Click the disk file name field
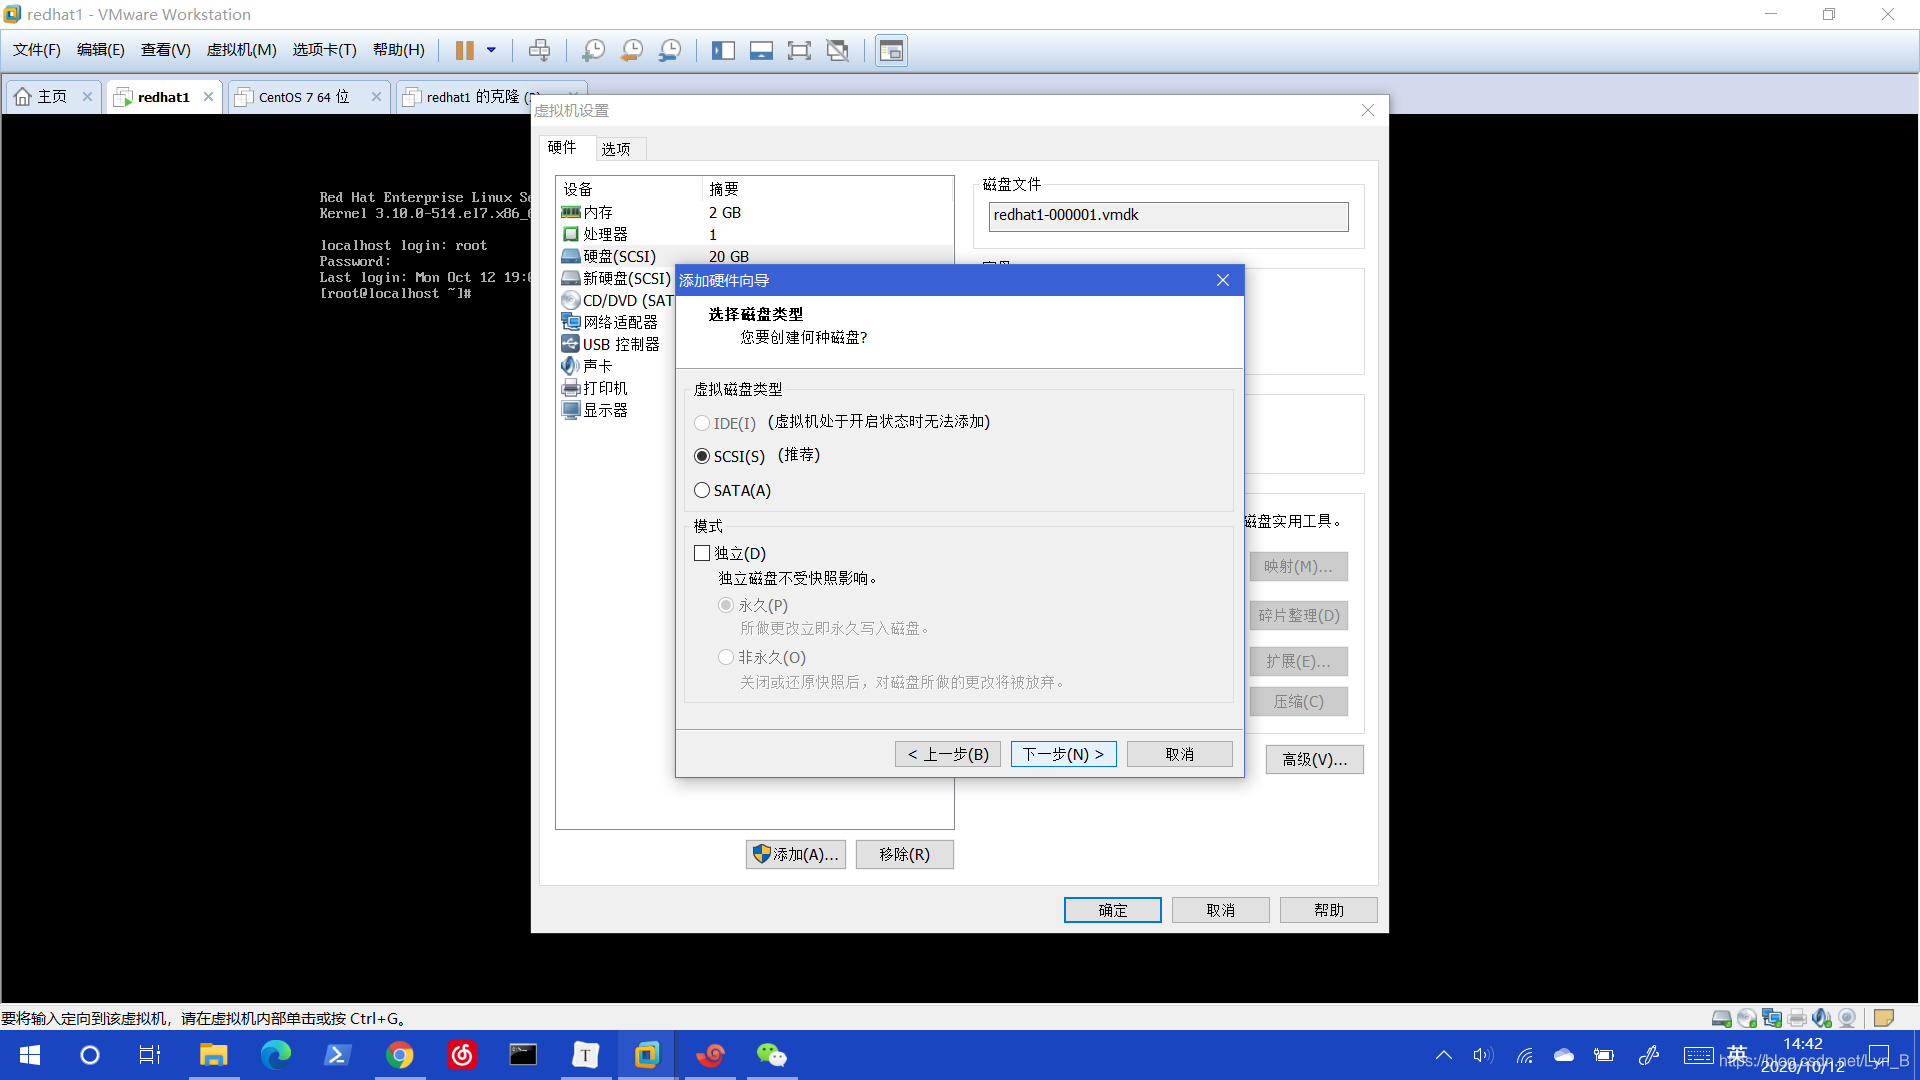 (x=1168, y=216)
